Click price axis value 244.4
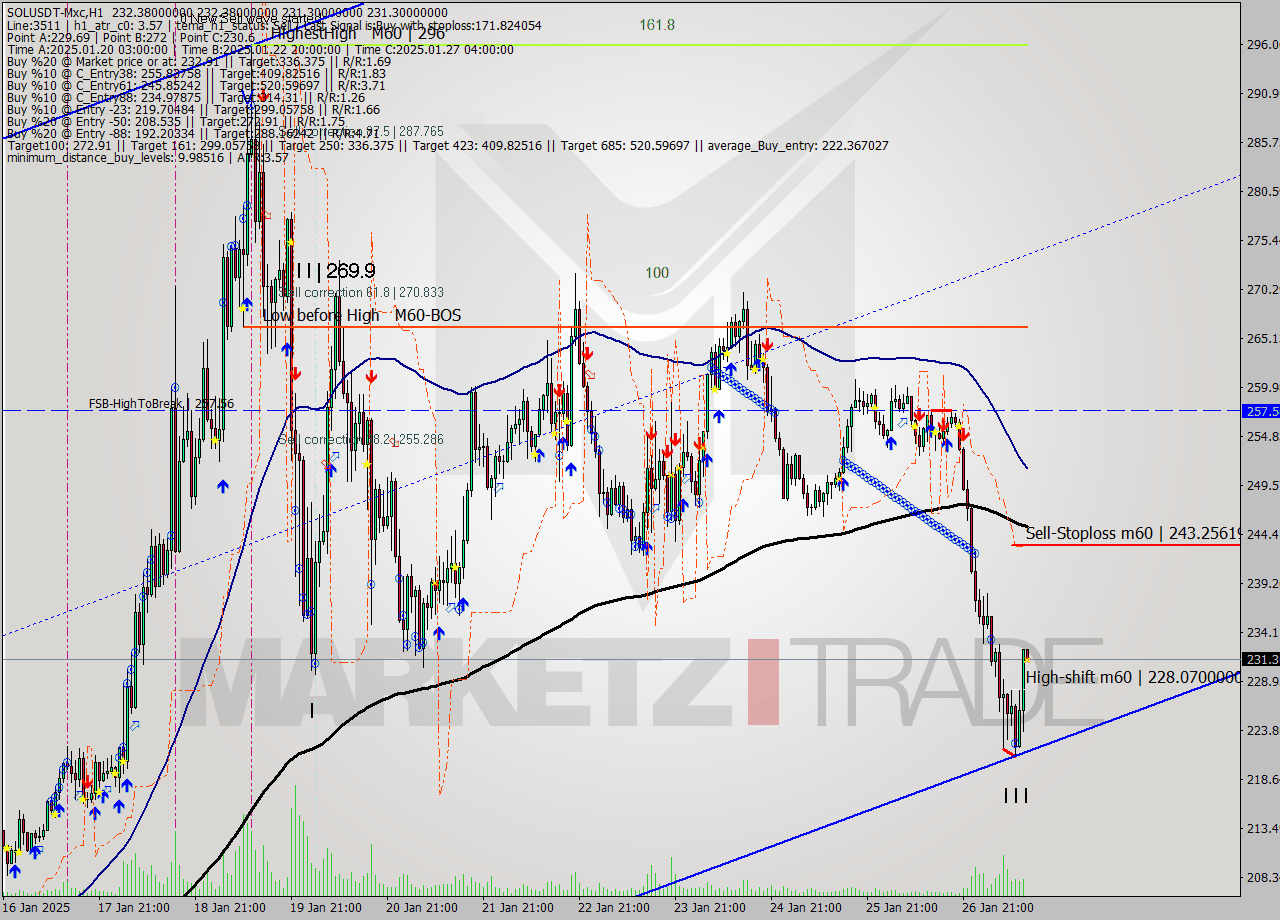 (1261, 534)
